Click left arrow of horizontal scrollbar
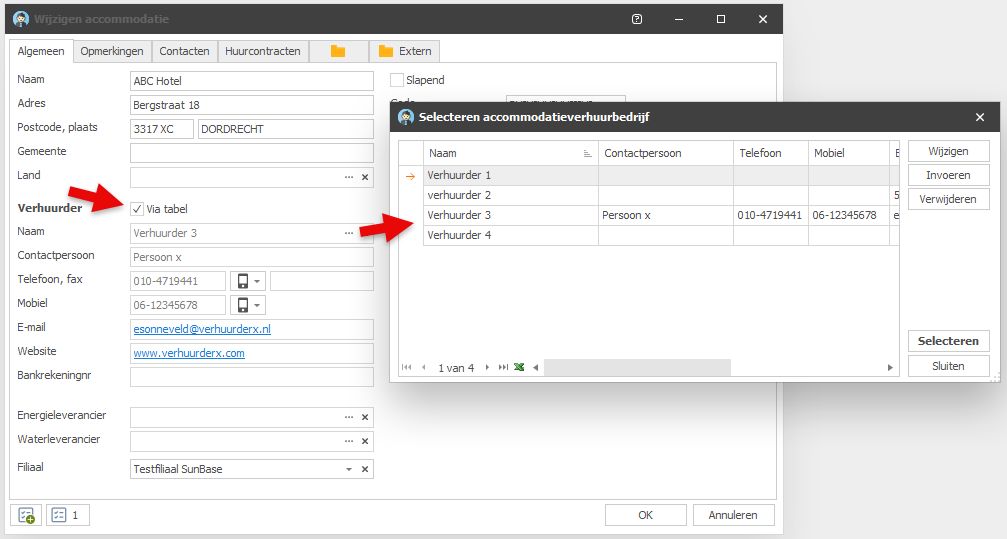Viewport: 1007px width, 539px height. coord(536,367)
